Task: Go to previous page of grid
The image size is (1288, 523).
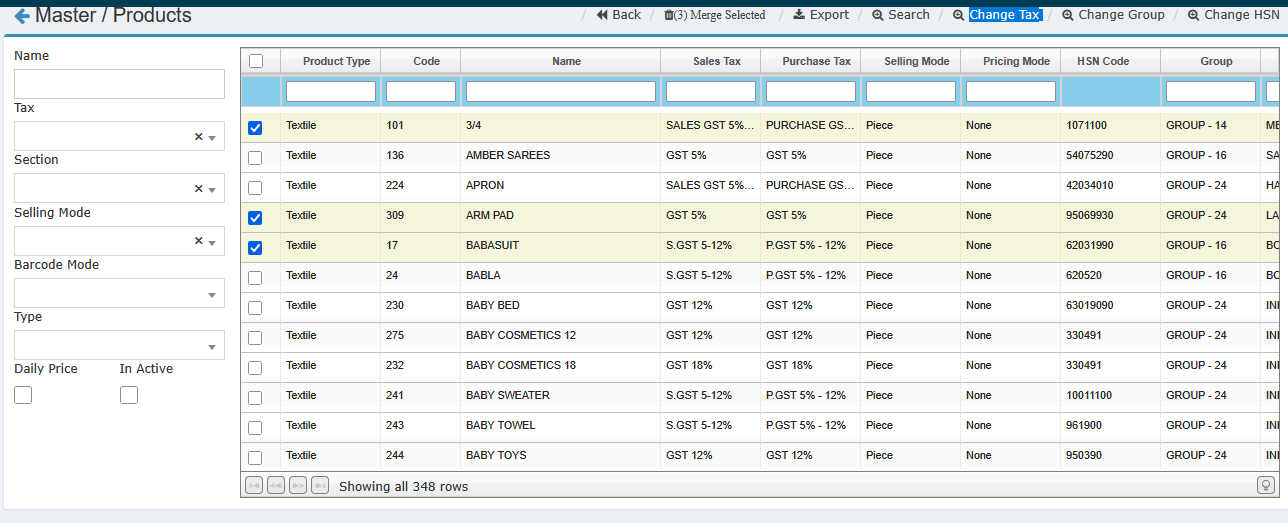Action: 276,486
